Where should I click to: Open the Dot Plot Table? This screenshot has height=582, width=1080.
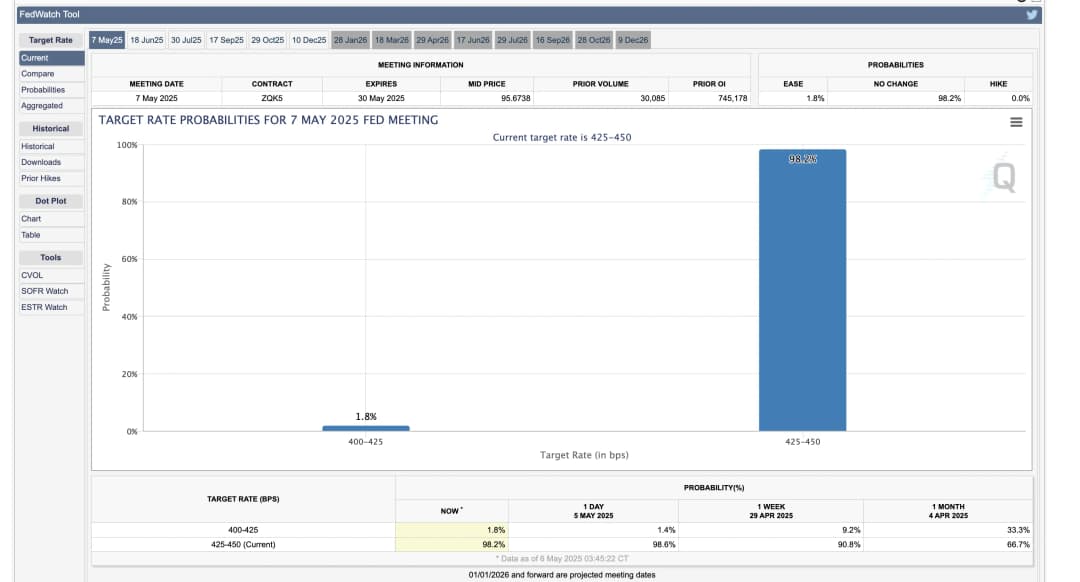click(x=31, y=235)
